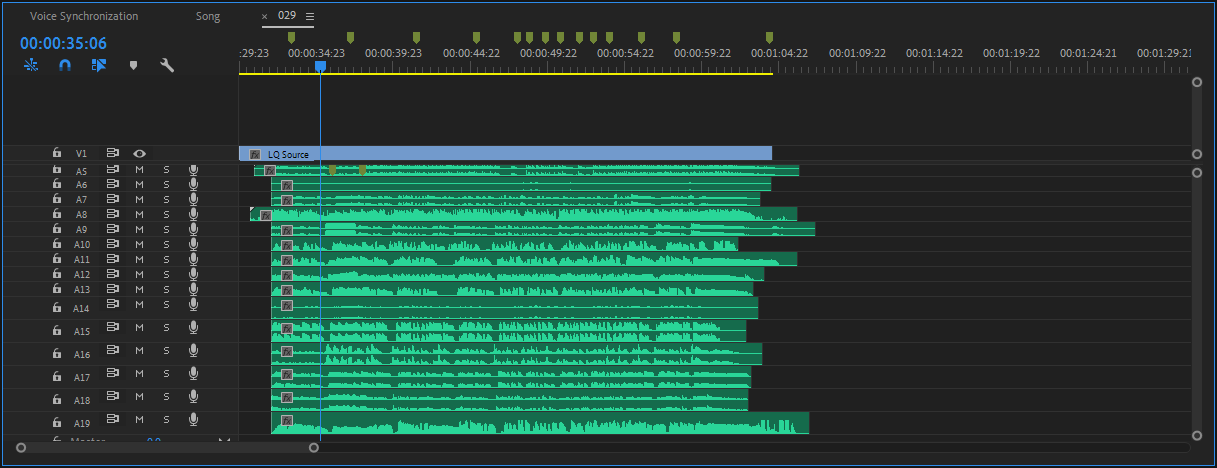Target track A17 label
Screen dimensions: 1217x468
pos(82,378)
